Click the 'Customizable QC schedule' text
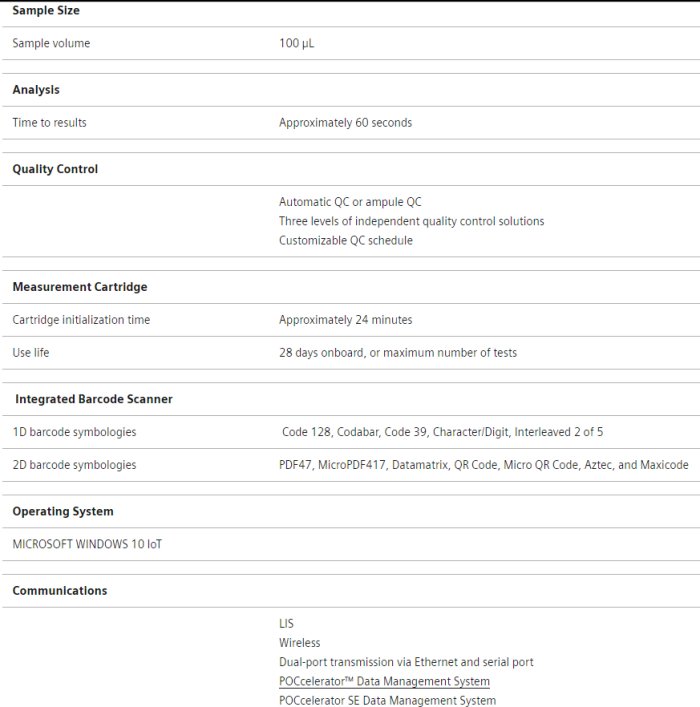Screen dimensions: 700x707 pos(345,240)
